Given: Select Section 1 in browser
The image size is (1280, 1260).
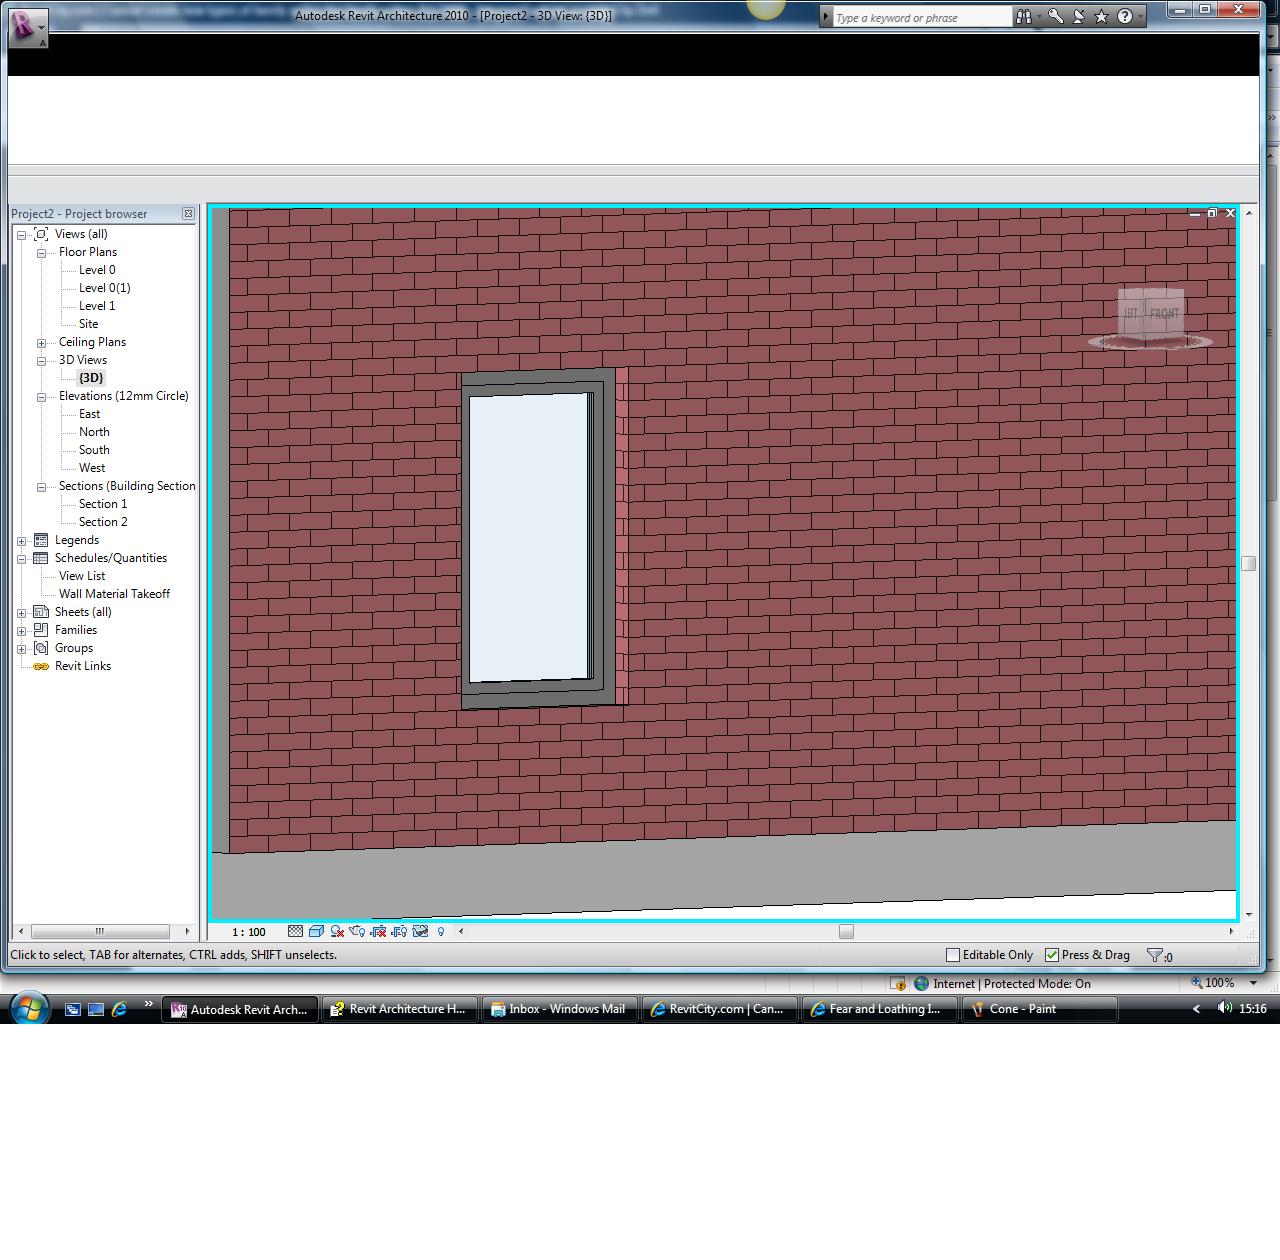Looking at the screenshot, I should (x=103, y=504).
